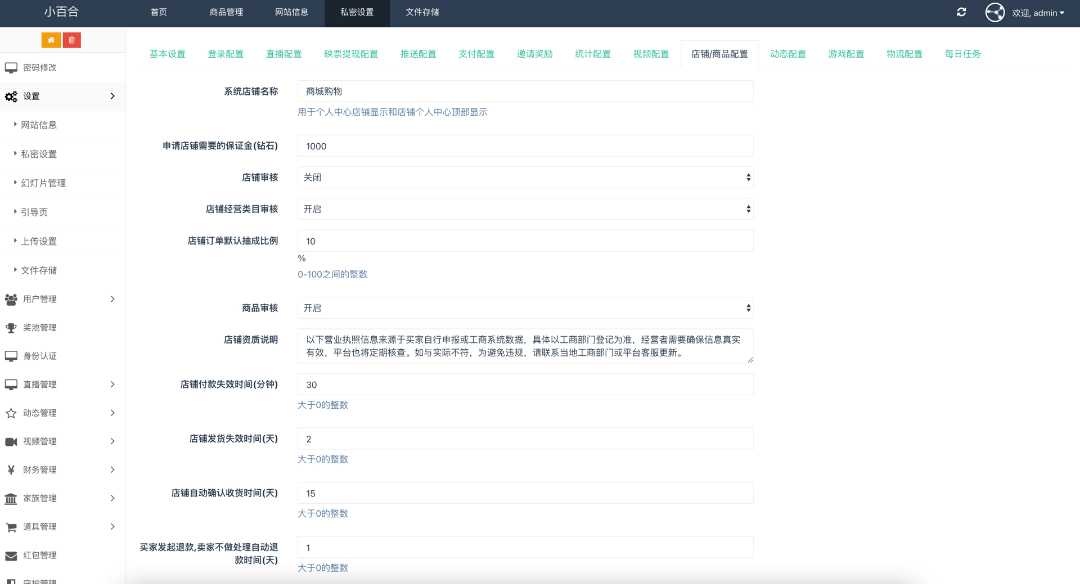Click the 系统店铺名称 input field
1080x584 pixels.
[x=525, y=90]
